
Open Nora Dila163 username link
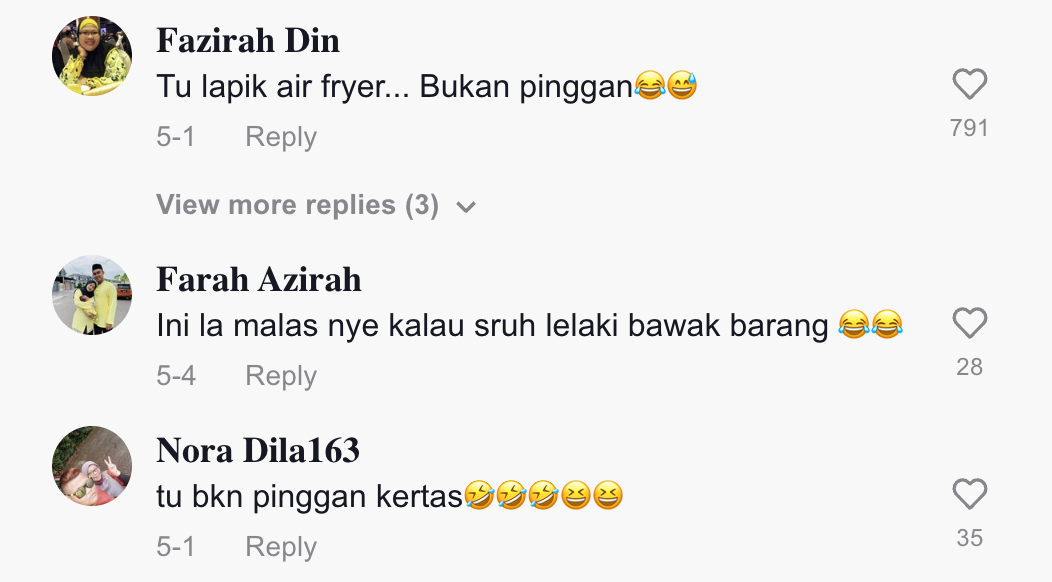click(x=258, y=451)
